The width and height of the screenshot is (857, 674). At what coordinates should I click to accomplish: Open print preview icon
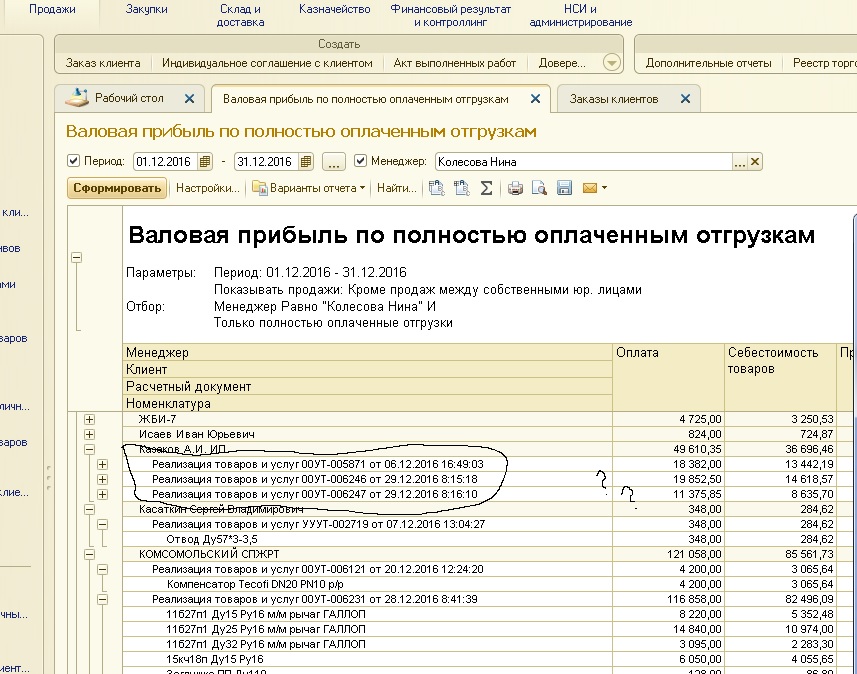pos(539,188)
